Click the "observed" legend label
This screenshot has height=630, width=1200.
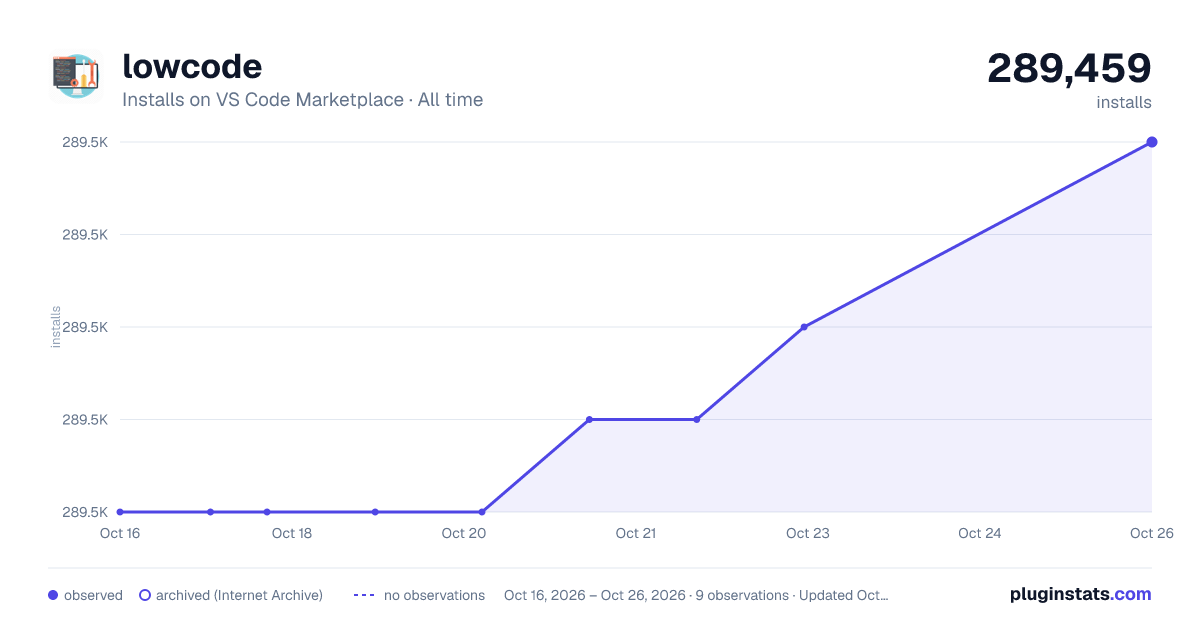(93, 595)
